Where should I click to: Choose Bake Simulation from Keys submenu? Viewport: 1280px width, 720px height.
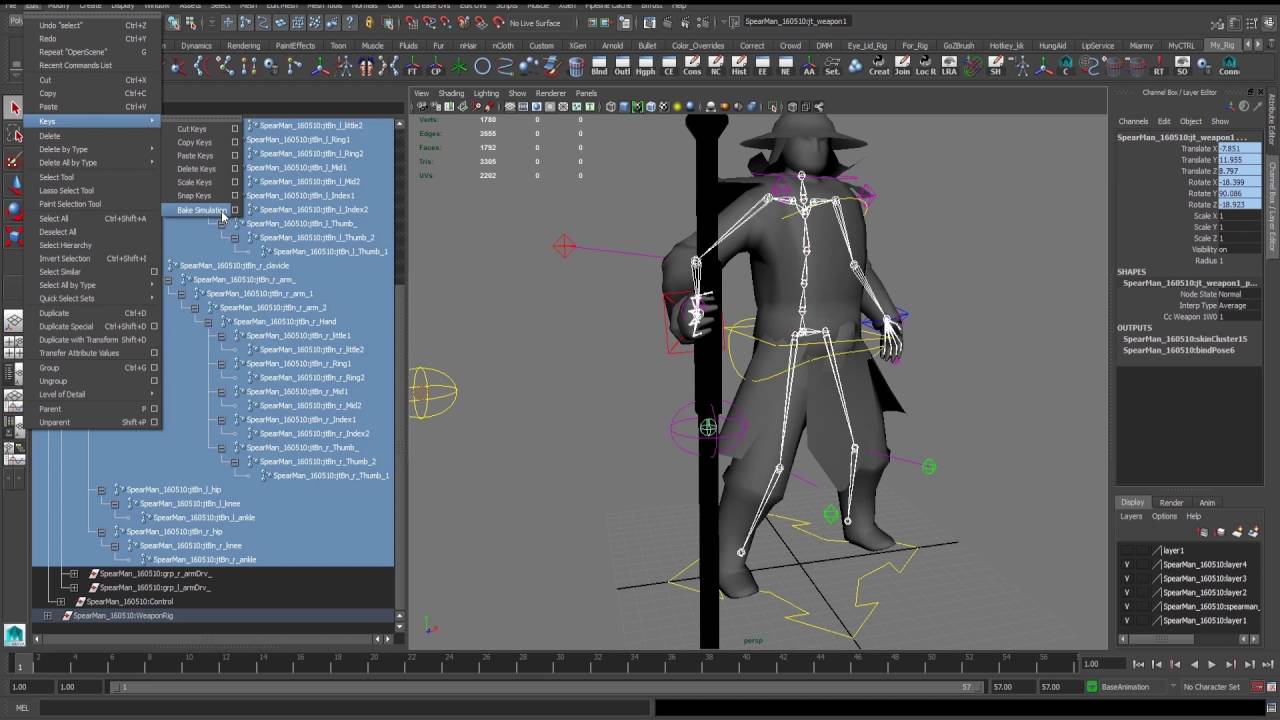point(200,210)
